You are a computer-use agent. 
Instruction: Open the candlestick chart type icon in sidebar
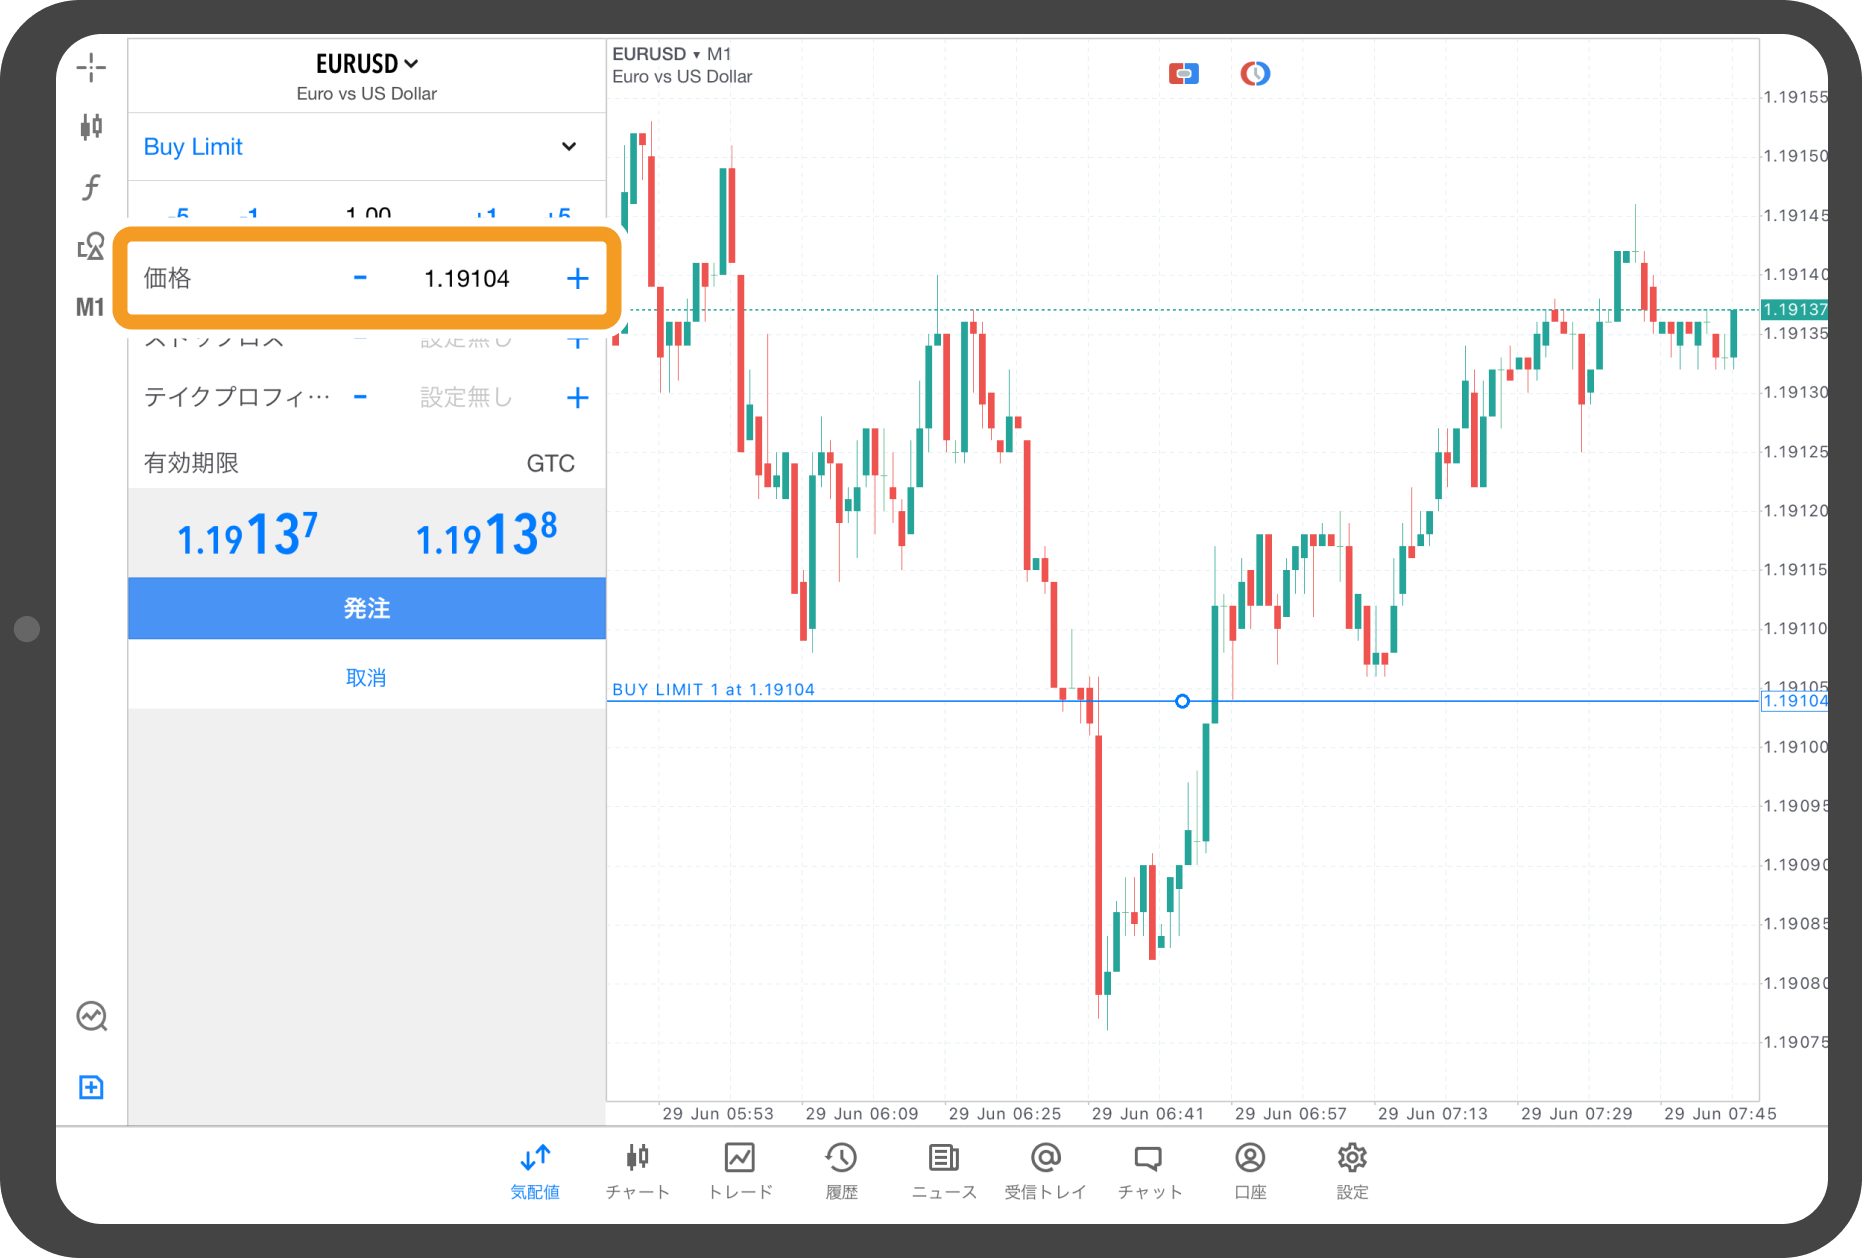[x=91, y=127]
